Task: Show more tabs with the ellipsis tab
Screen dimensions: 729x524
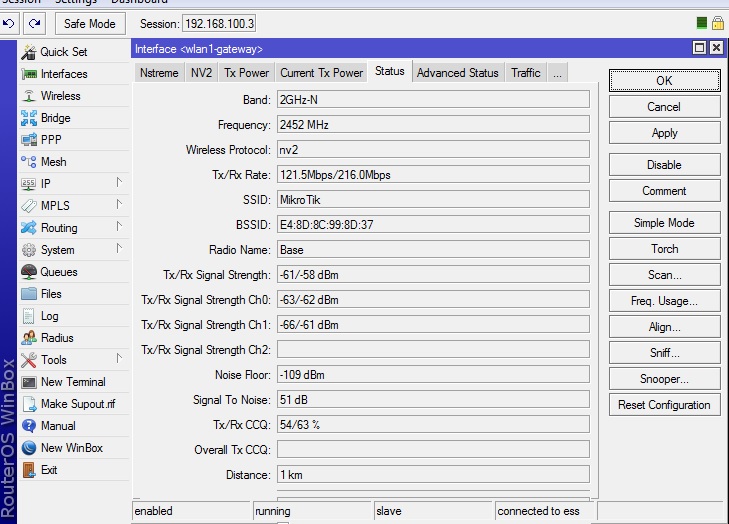Action: point(557,73)
